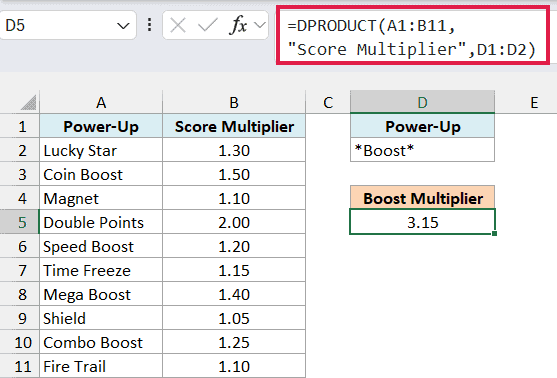Click the Fire Trail cell
The height and width of the screenshot is (378, 557).
coord(101,366)
